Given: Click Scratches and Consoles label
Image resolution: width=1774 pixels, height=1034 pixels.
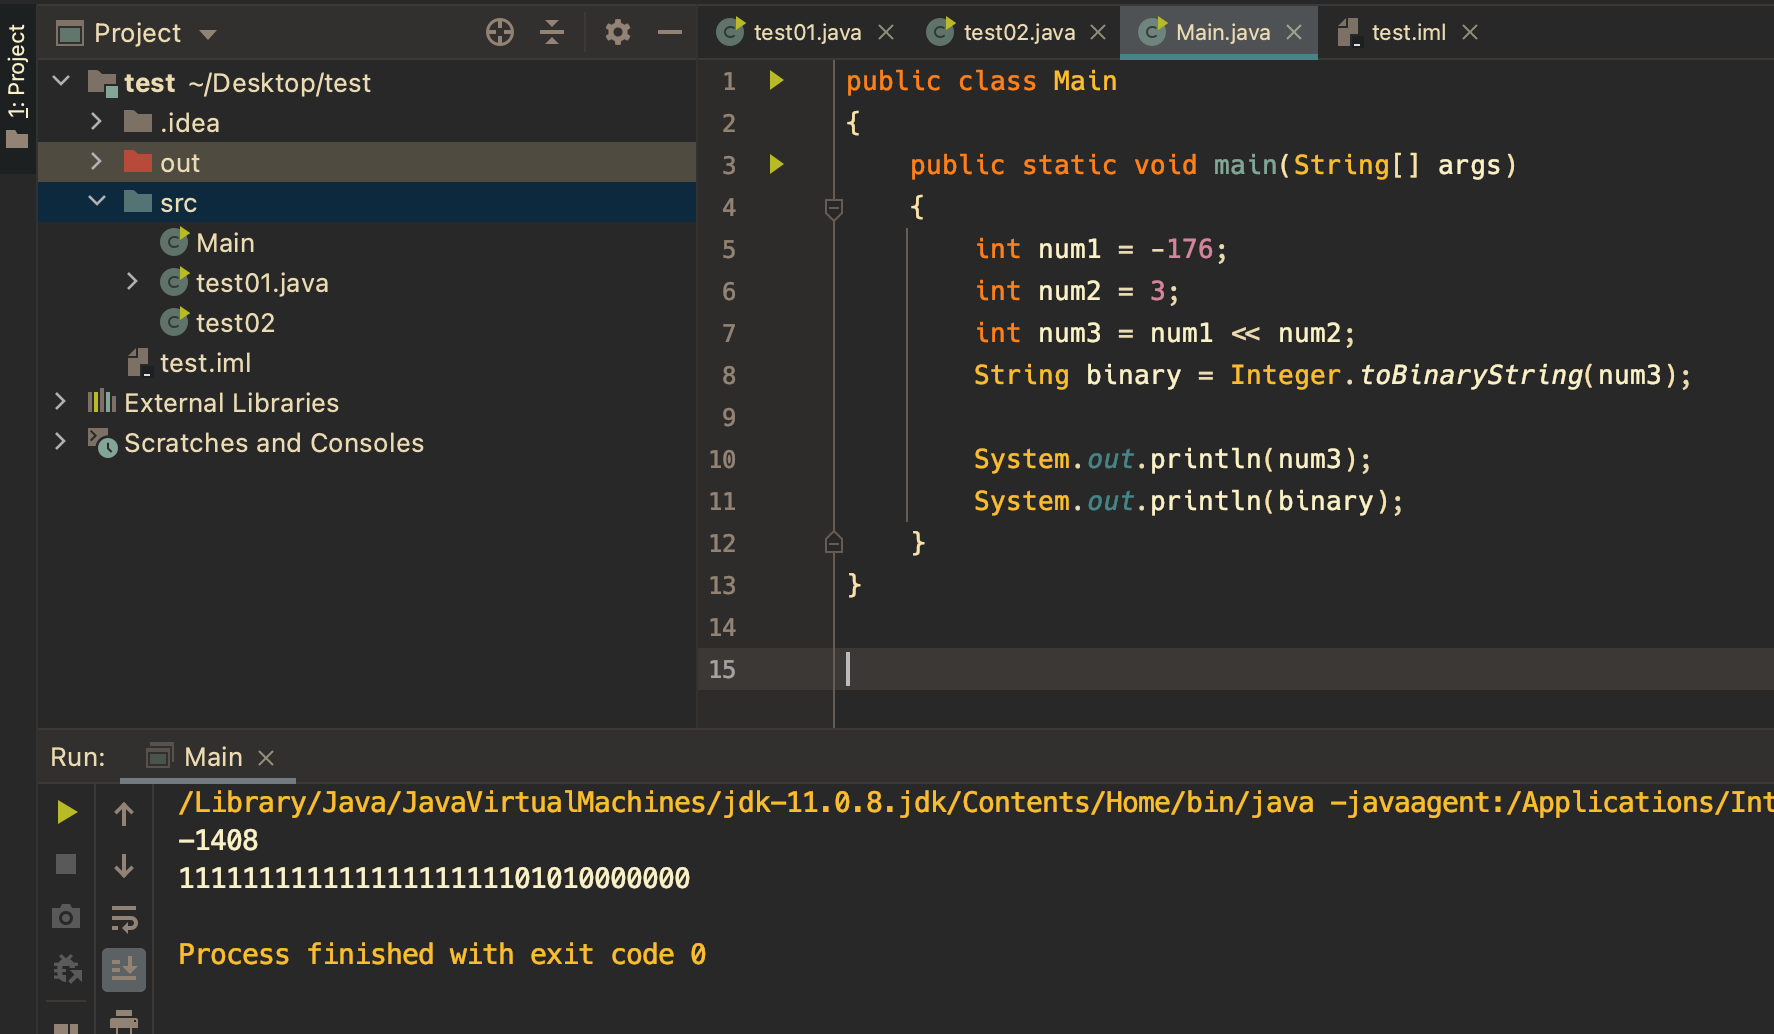Looking at the screenshot, I should tap(274, 442).
